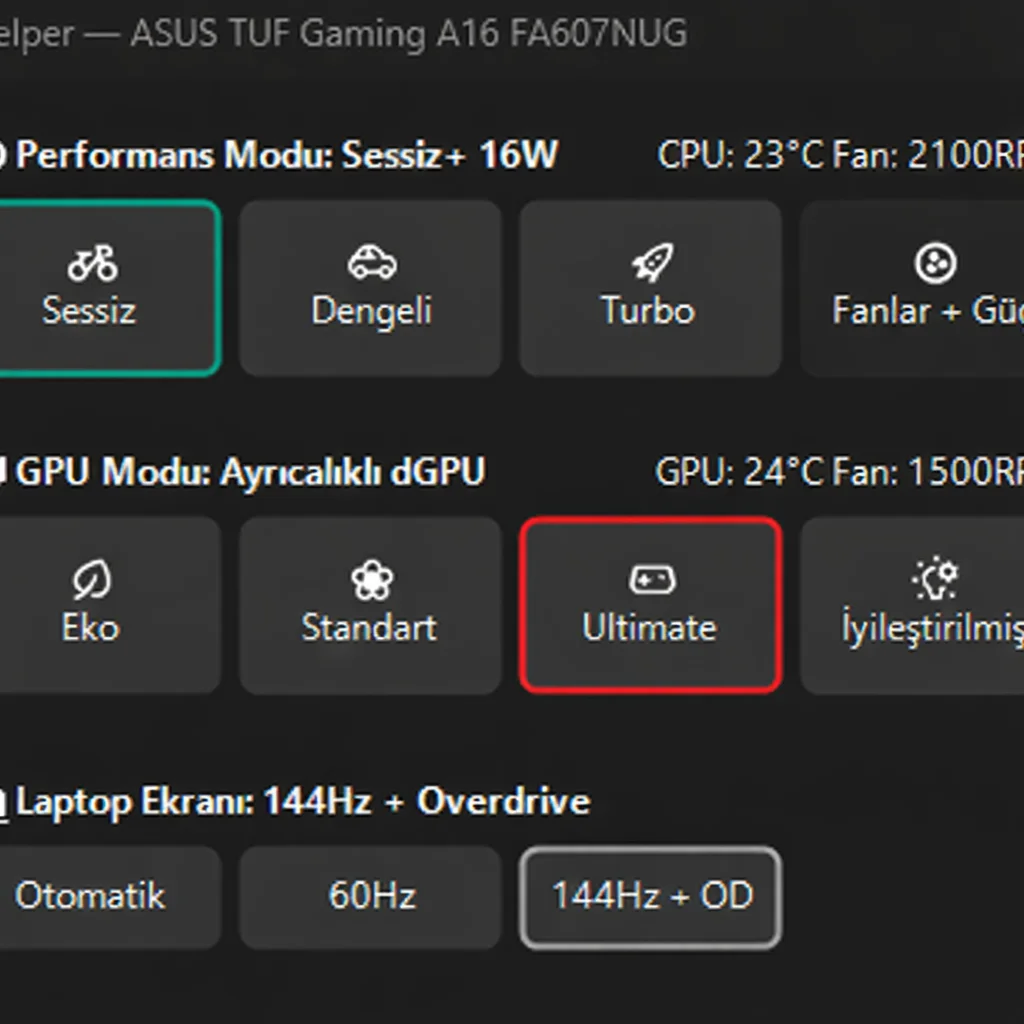Click the Standart GPU text label
The image size is (1024, 1024).
coord(369,628)
